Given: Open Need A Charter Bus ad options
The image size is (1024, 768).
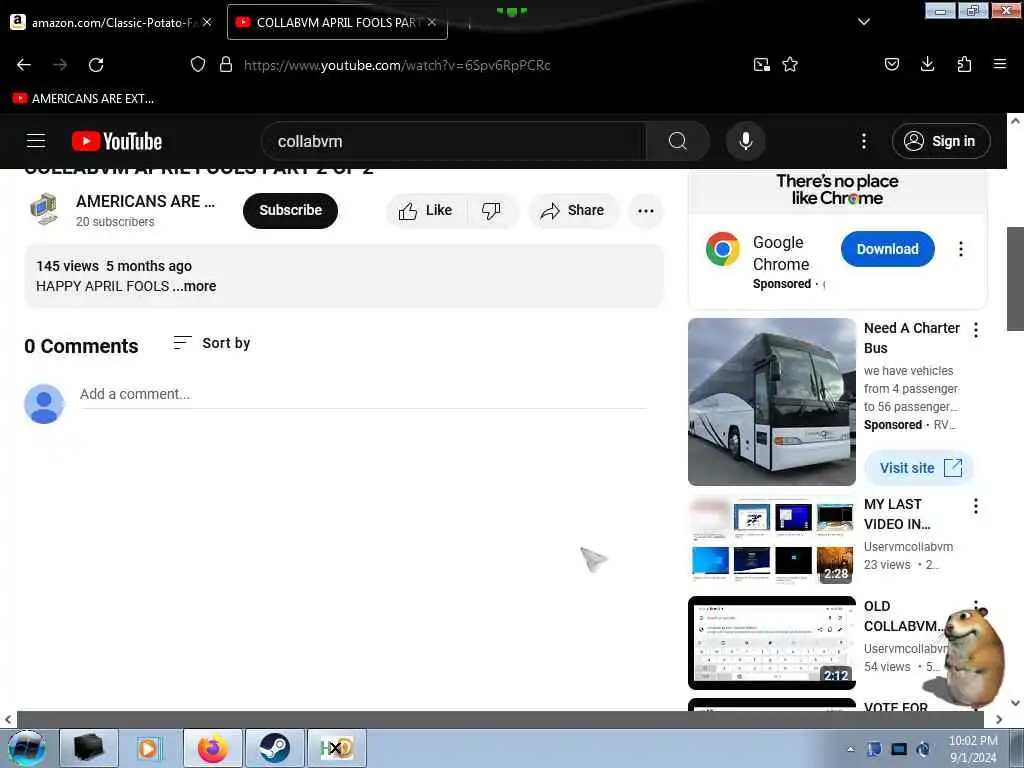Looking at the screenshot, I should click(976, 330).
